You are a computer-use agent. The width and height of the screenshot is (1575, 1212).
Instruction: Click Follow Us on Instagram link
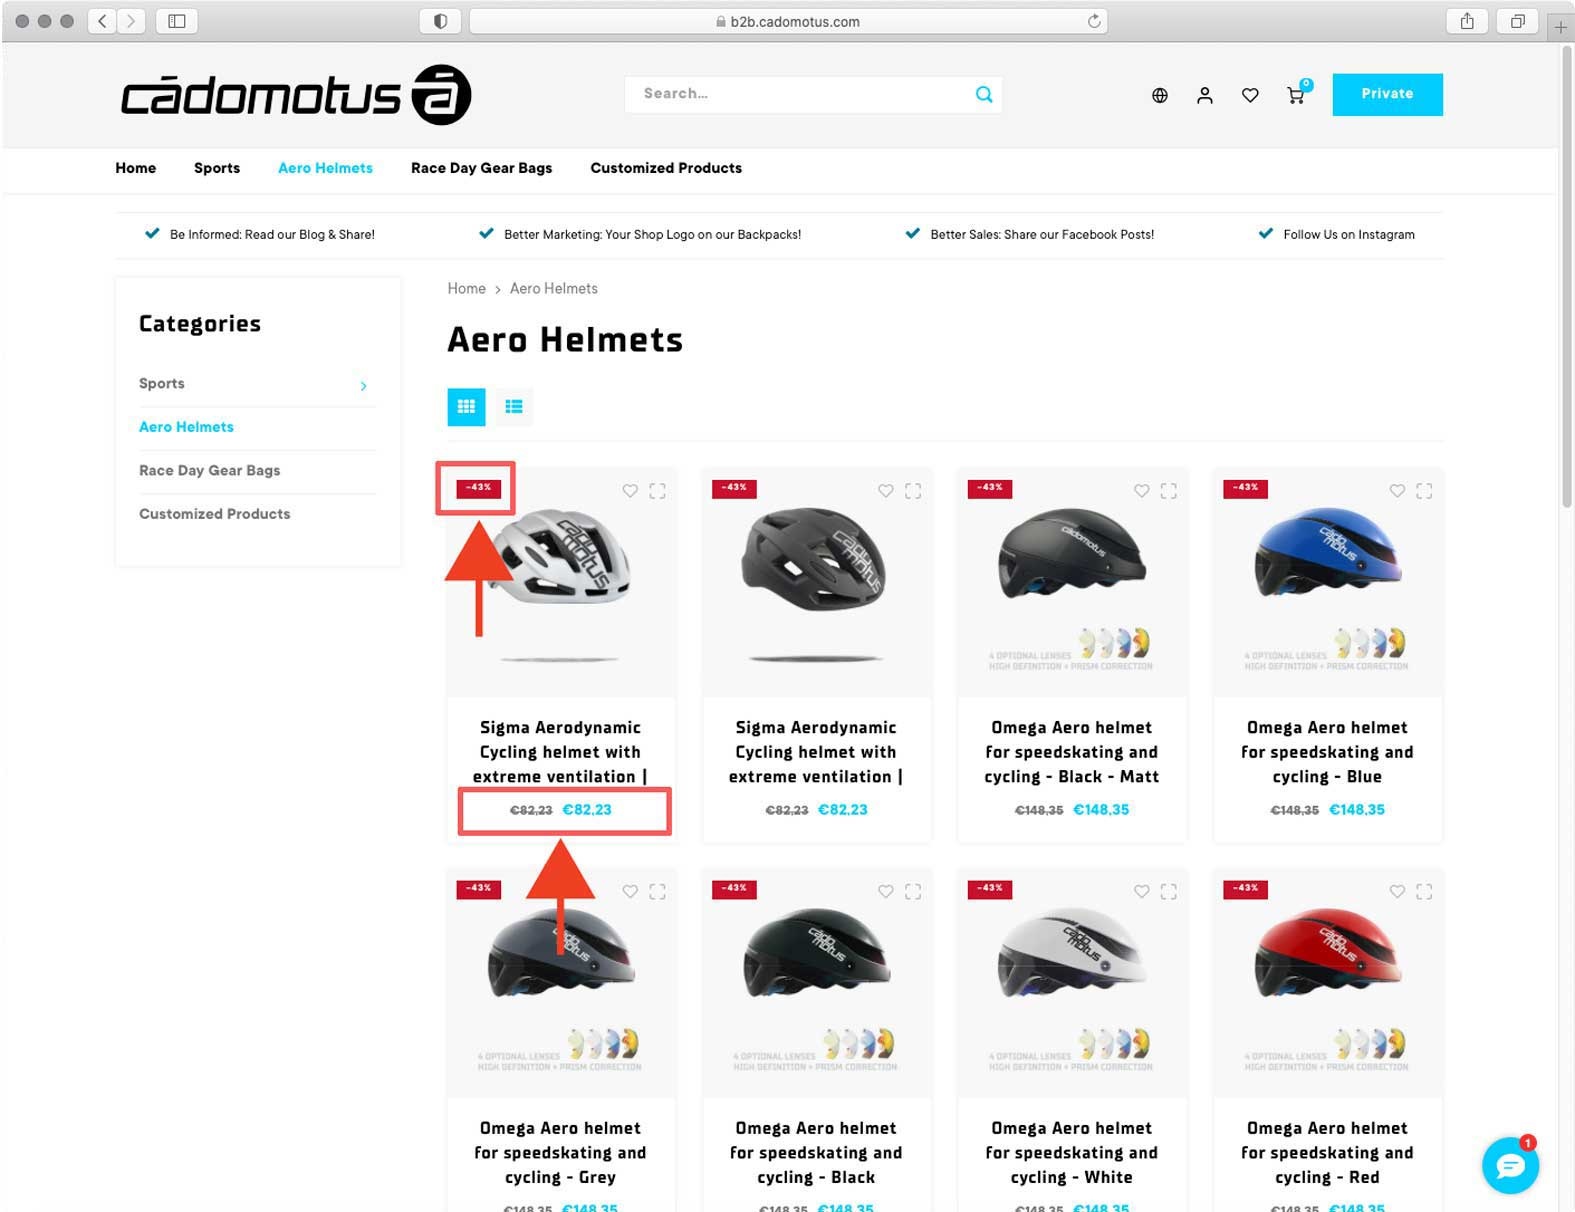point(1348,235)
